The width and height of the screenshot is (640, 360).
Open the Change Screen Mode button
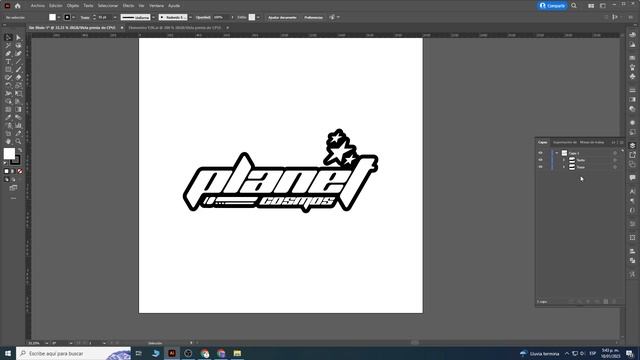[13, 188]
